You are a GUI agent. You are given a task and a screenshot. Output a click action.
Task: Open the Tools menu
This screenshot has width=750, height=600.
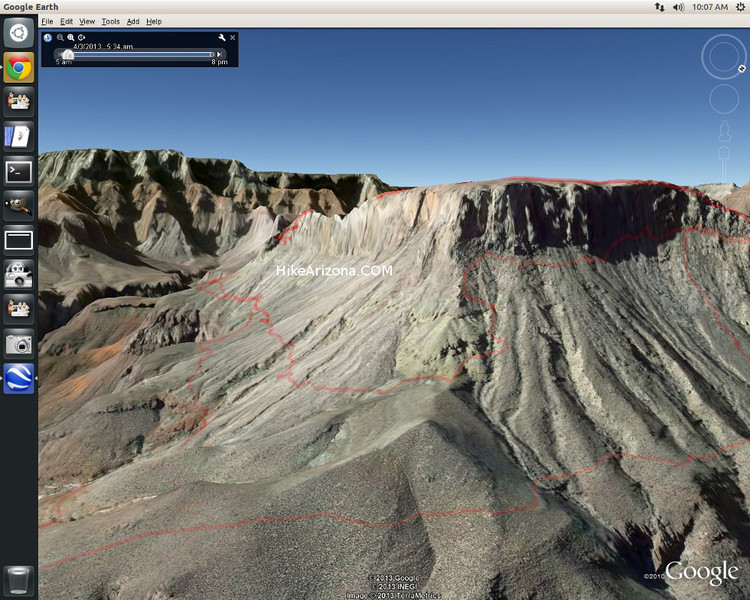[110, 22]
